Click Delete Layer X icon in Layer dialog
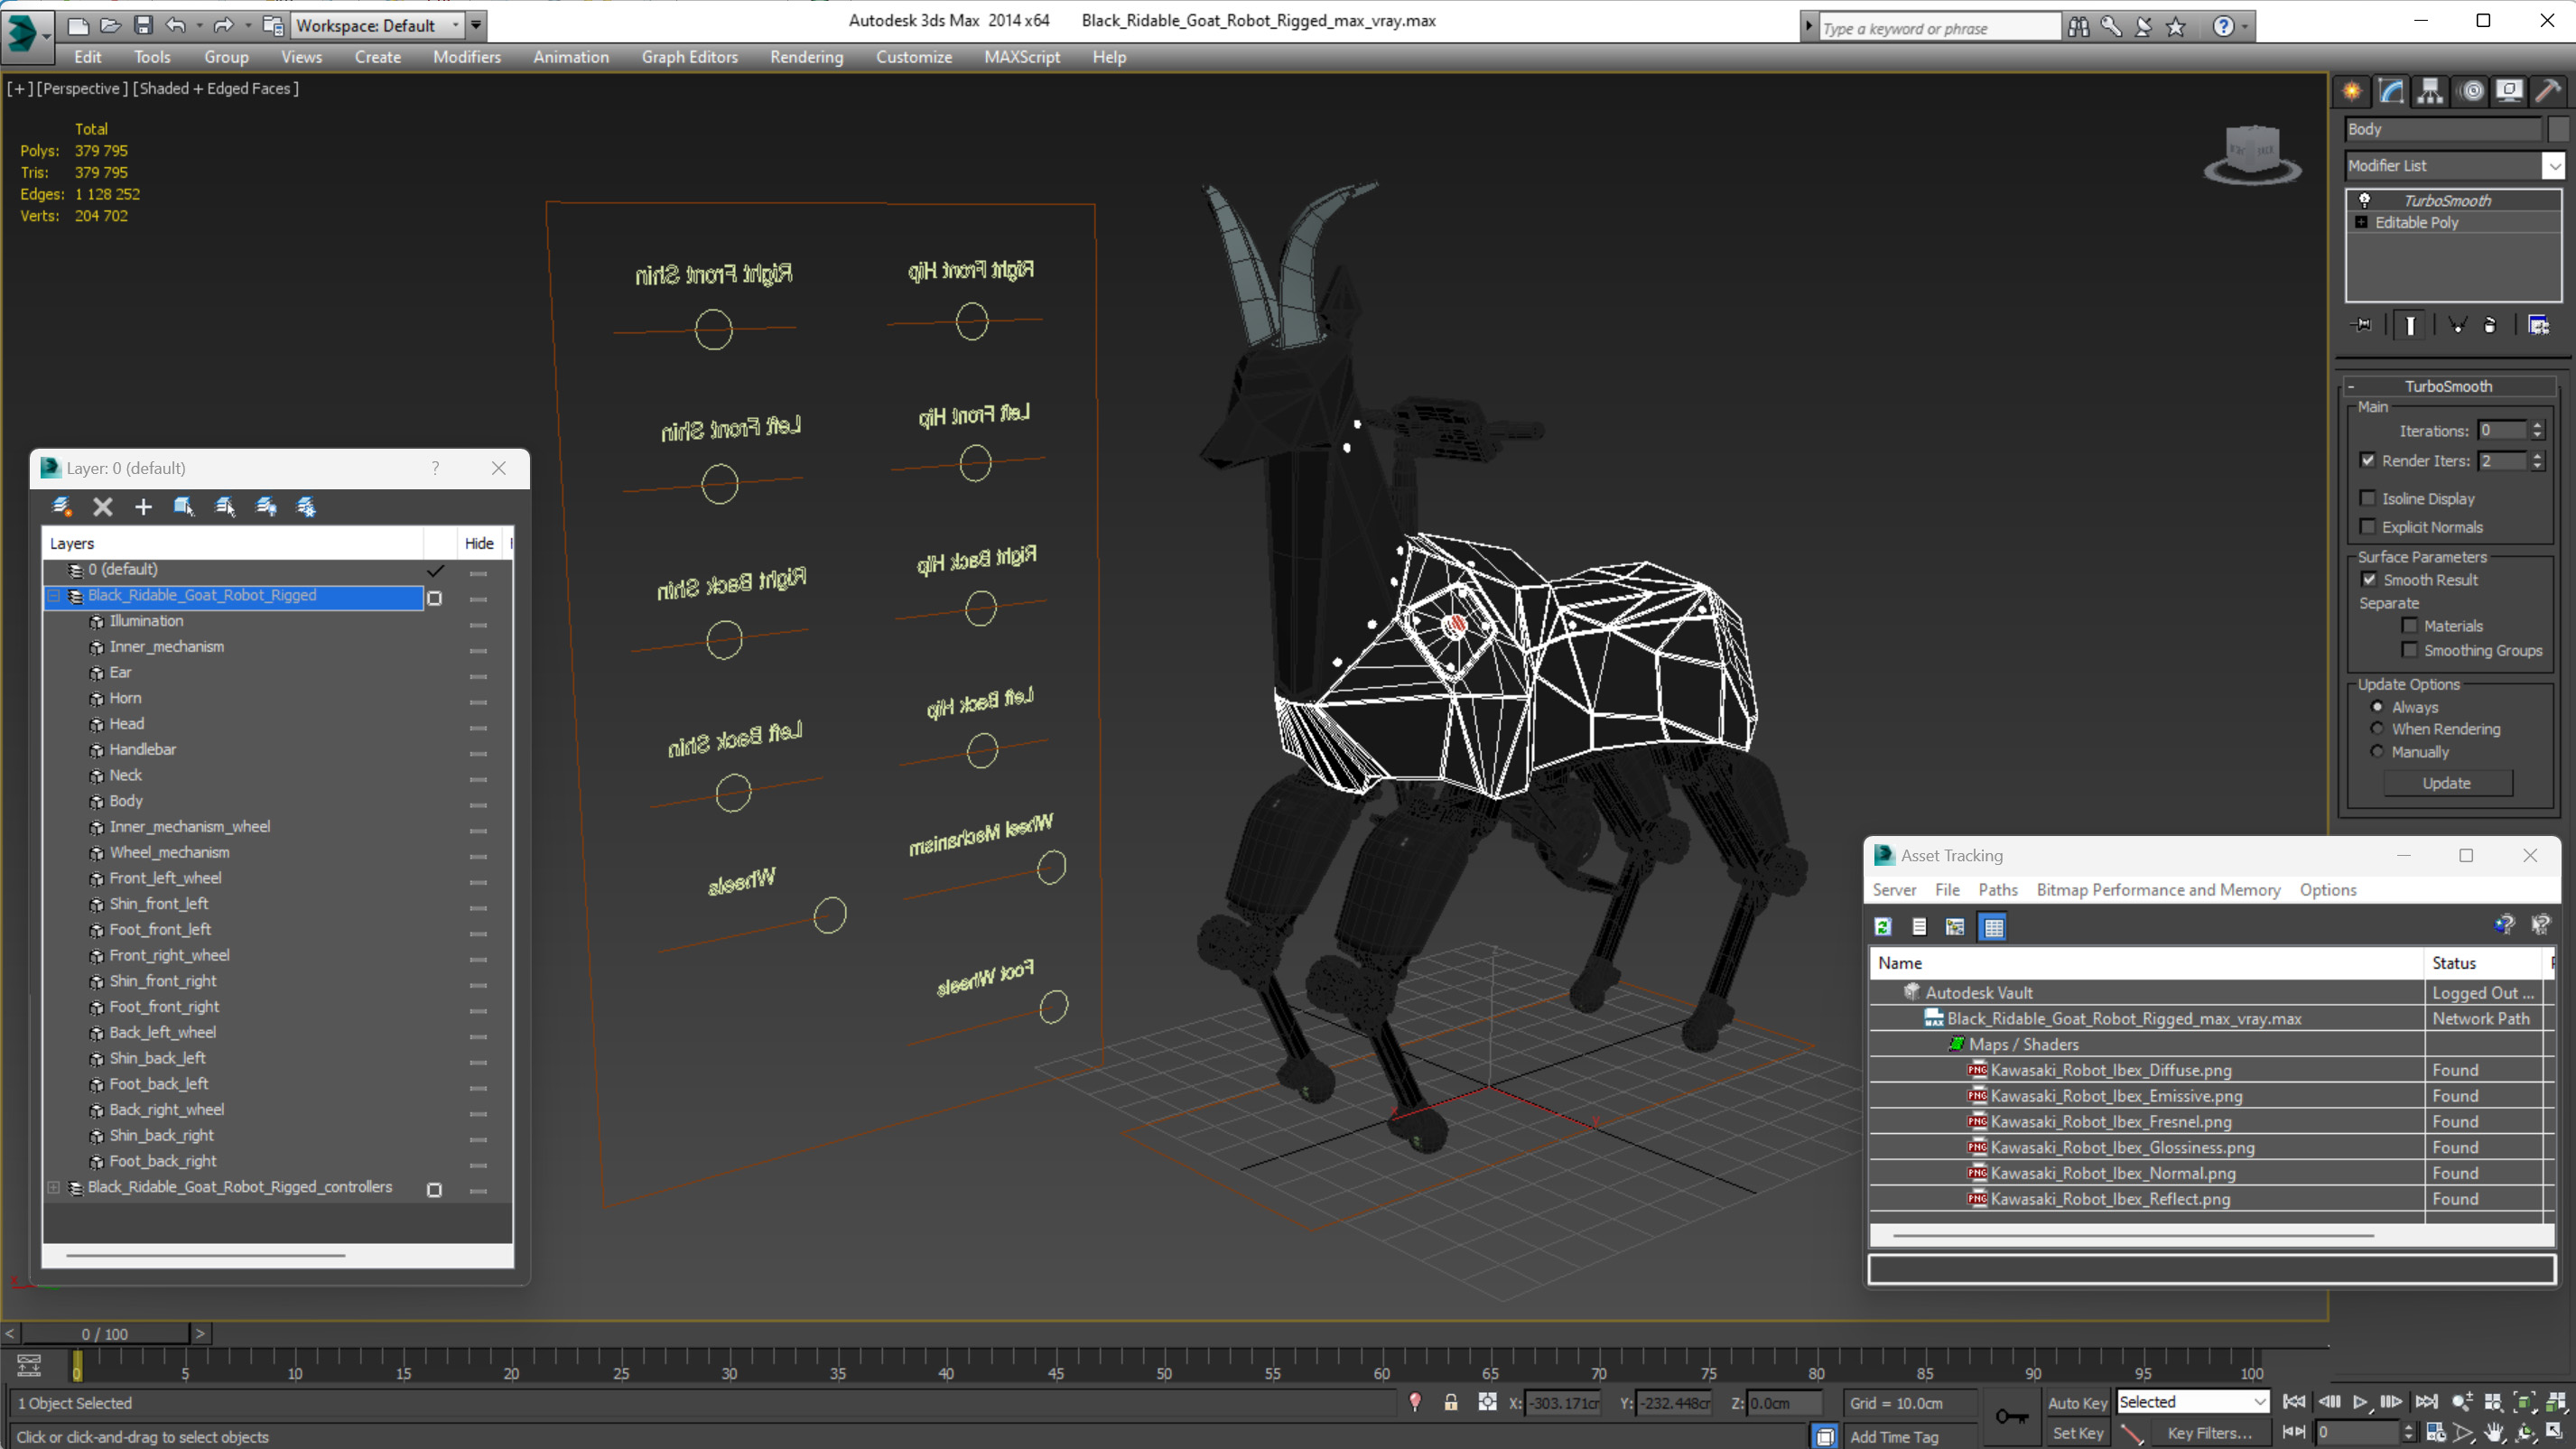 click(x=103, y=507)
